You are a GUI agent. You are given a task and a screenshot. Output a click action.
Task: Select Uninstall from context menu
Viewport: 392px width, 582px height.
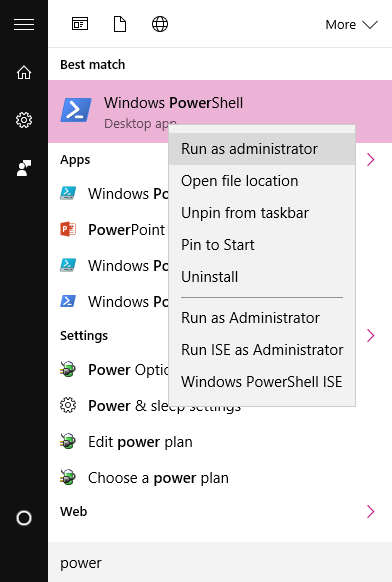pos(262,277)
